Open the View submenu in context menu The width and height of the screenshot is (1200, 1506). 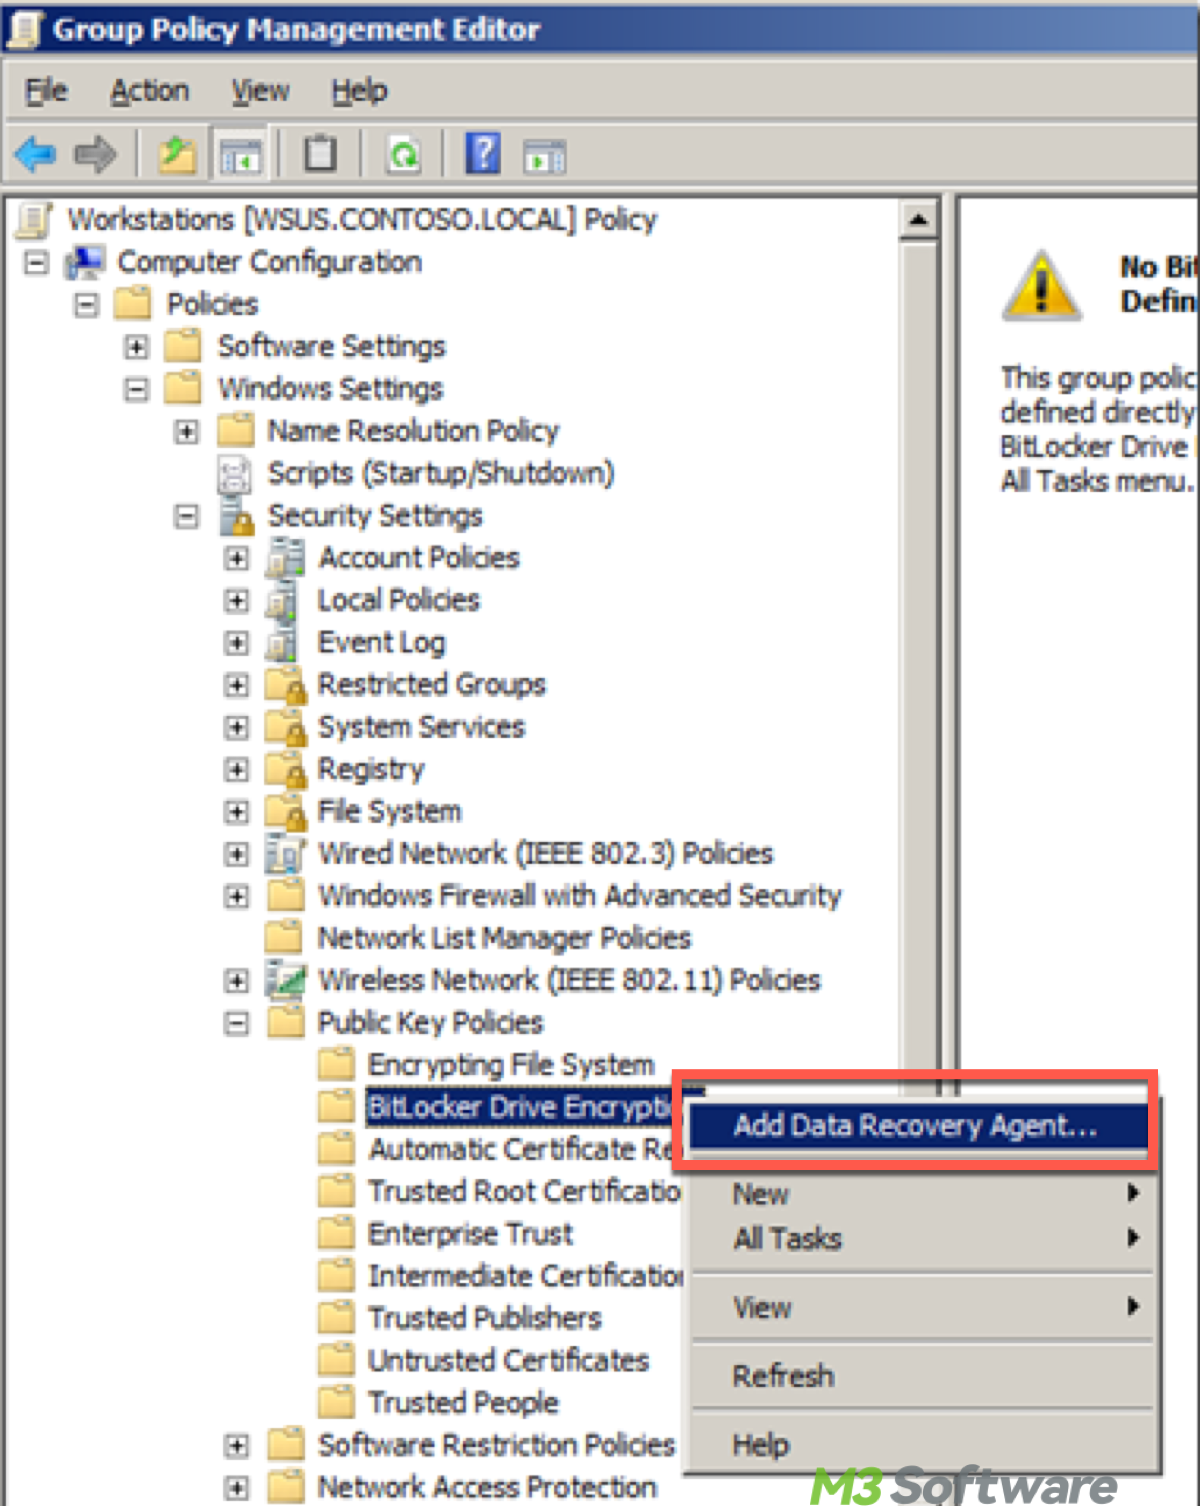tap(922, 1308)
